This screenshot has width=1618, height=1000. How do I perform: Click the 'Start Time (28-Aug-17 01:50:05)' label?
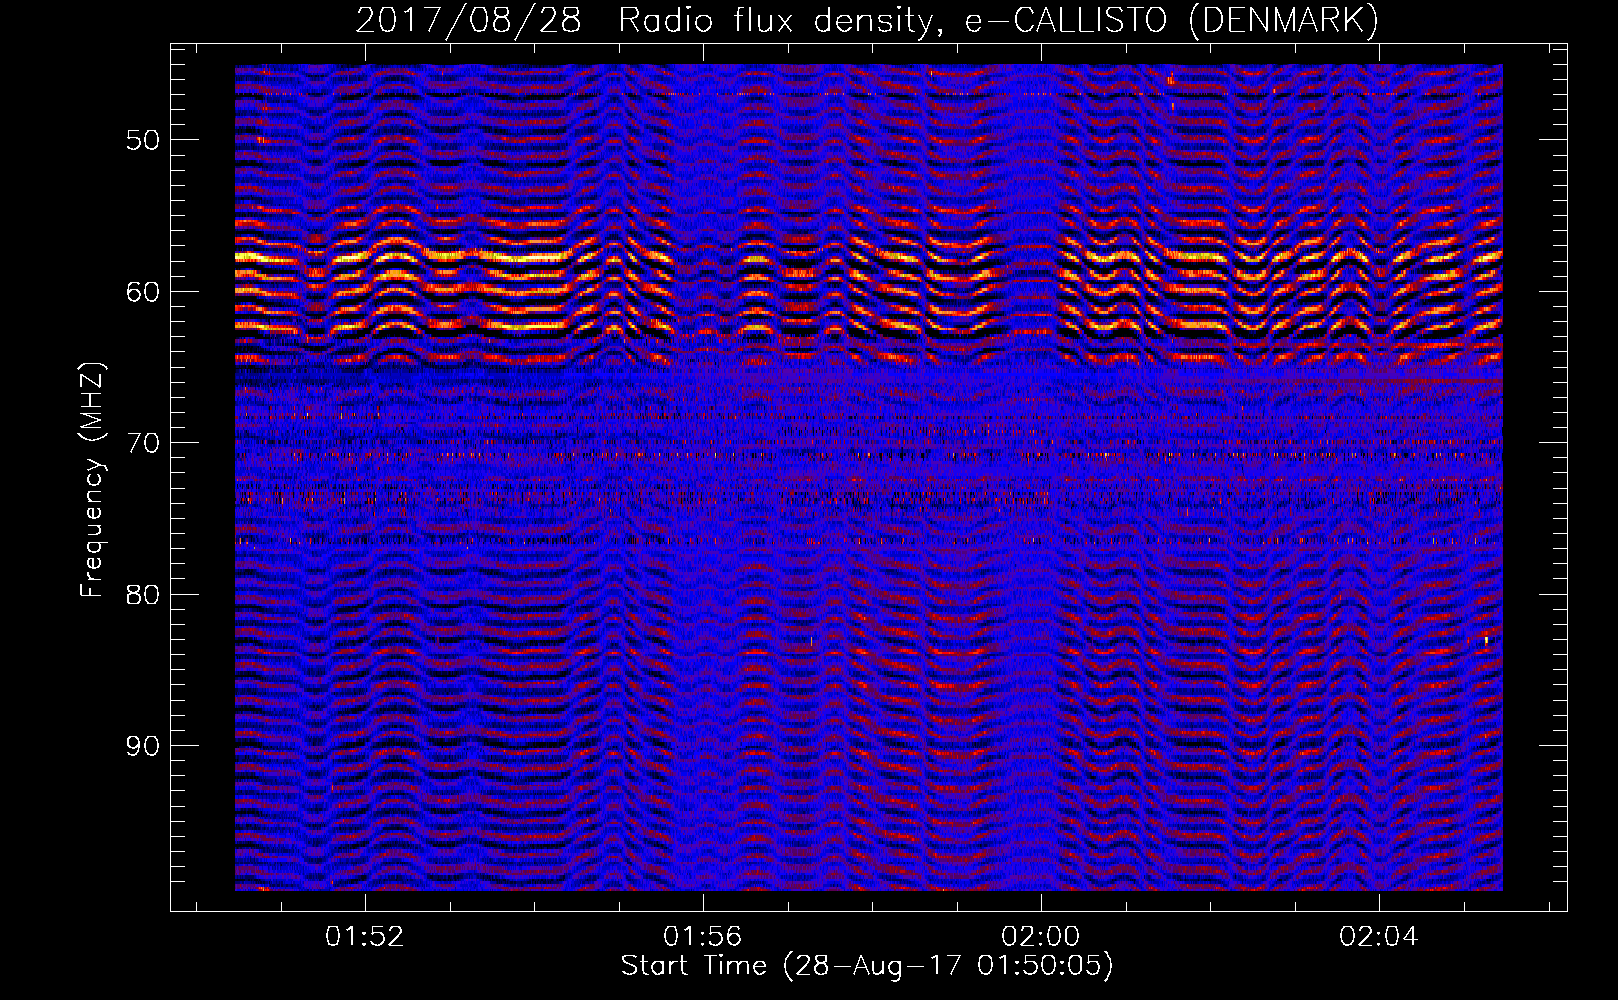click(x=867, y=967)
